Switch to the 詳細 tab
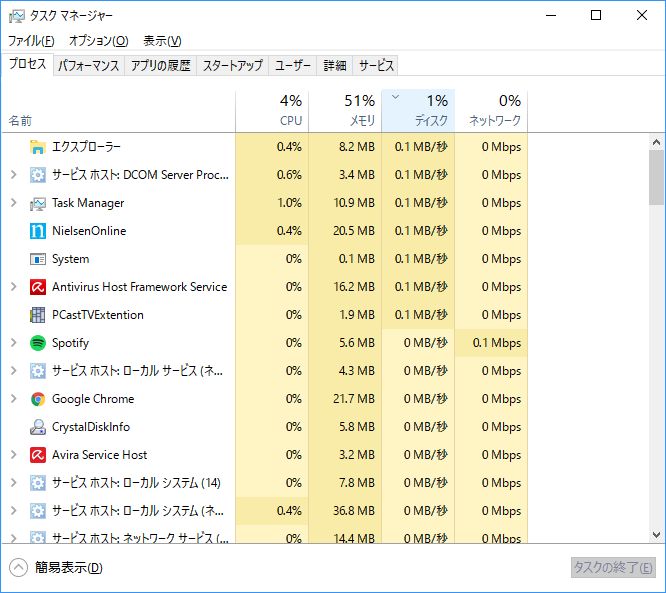The width and height of the screenshot is (666, 593). [x=335, y=65]
